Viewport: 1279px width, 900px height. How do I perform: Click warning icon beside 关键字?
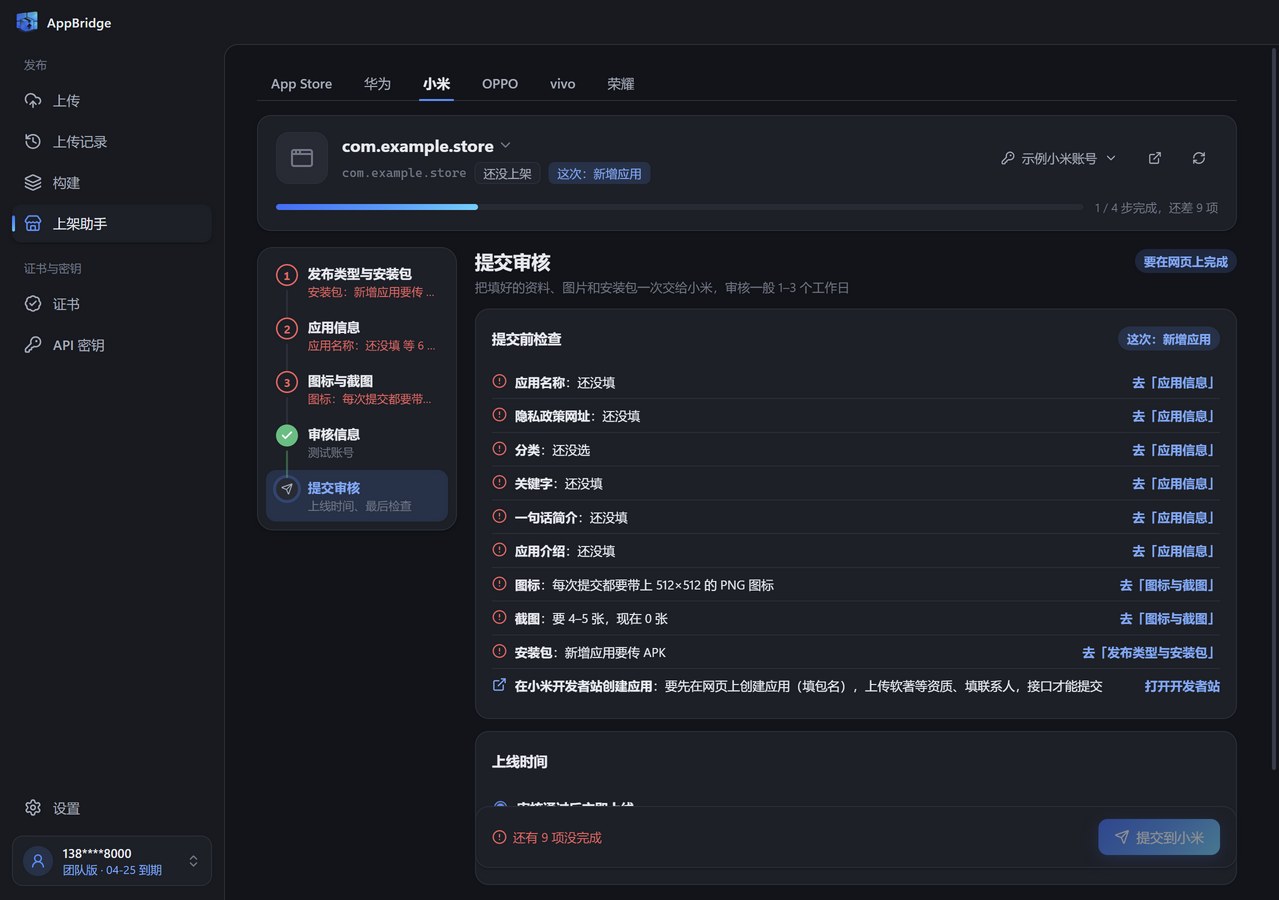click(x=500, y=483)
